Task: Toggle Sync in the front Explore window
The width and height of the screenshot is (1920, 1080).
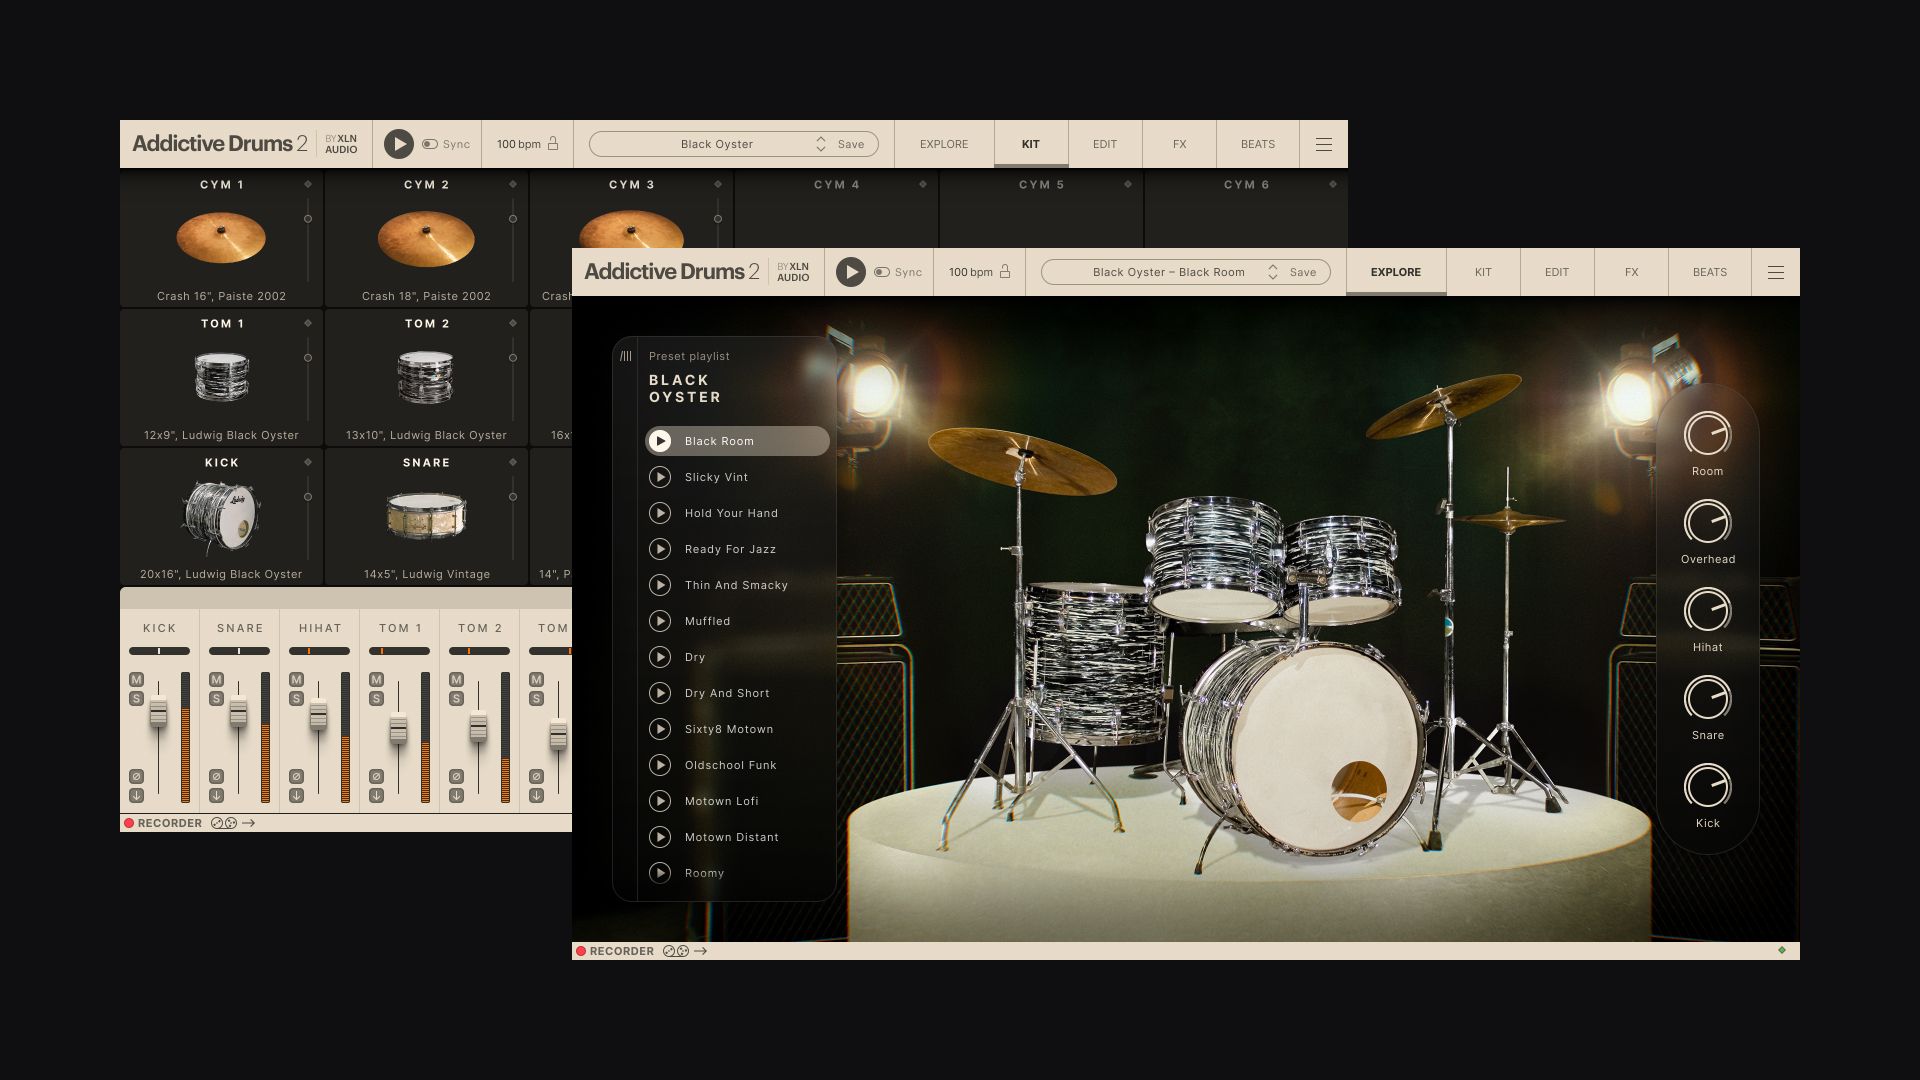Action: (x=882, y=272)
